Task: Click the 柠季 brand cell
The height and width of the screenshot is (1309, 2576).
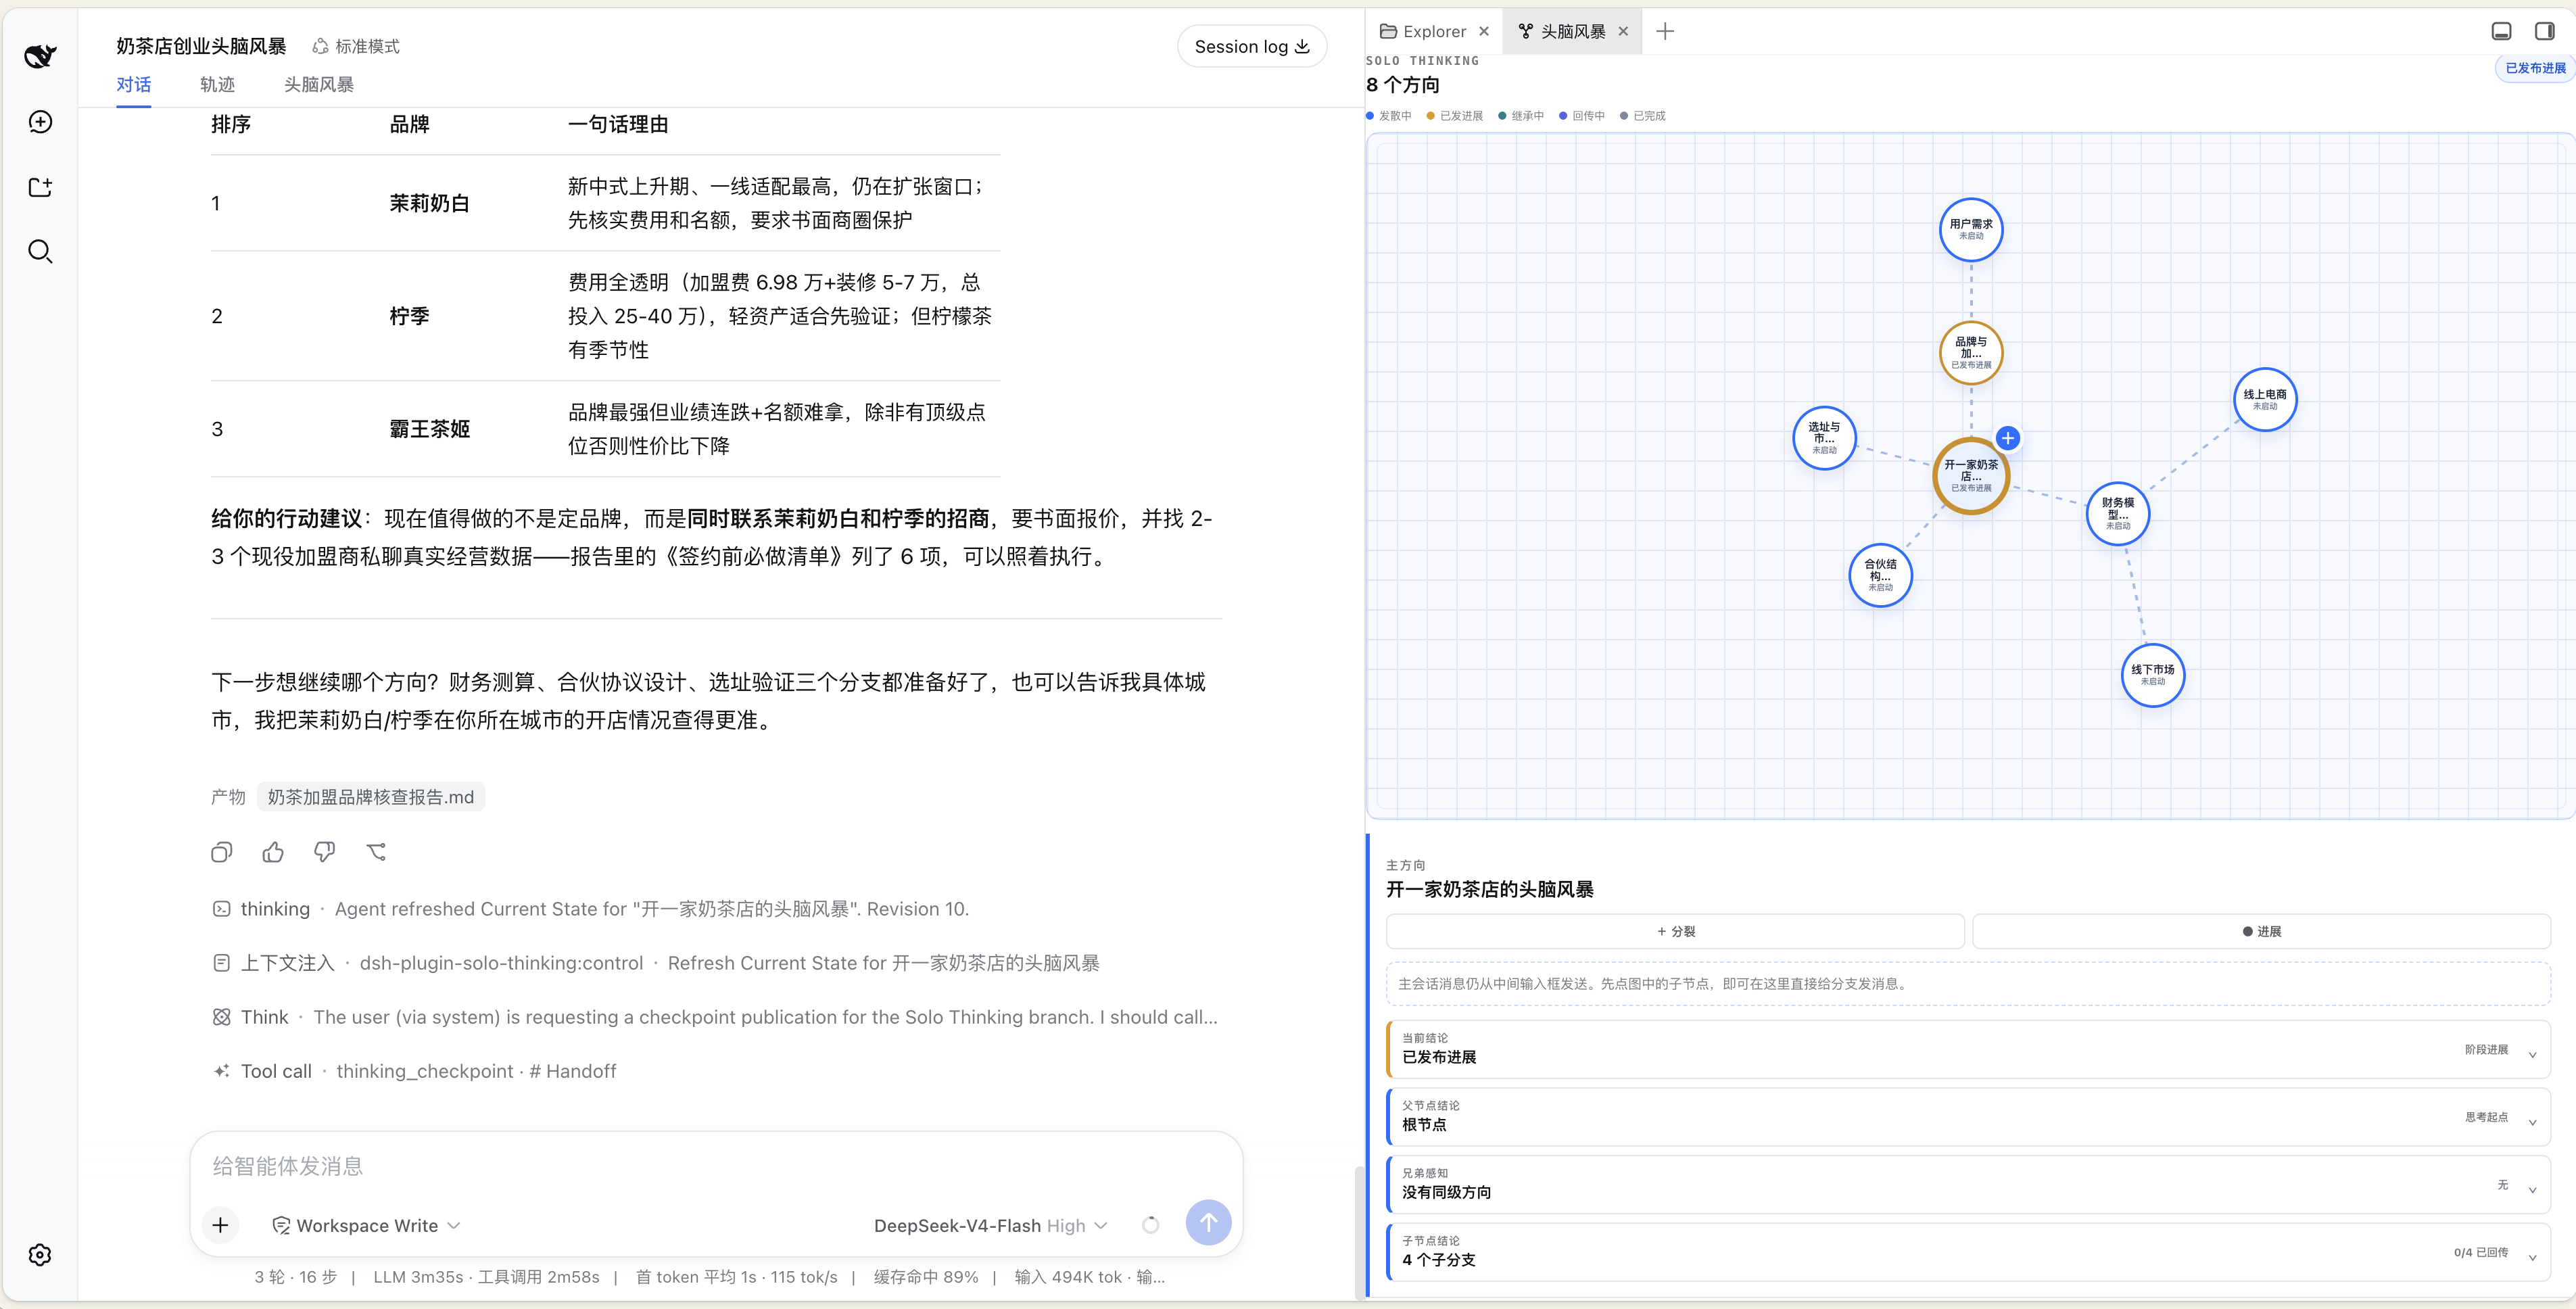Action: tap(409, 316)
